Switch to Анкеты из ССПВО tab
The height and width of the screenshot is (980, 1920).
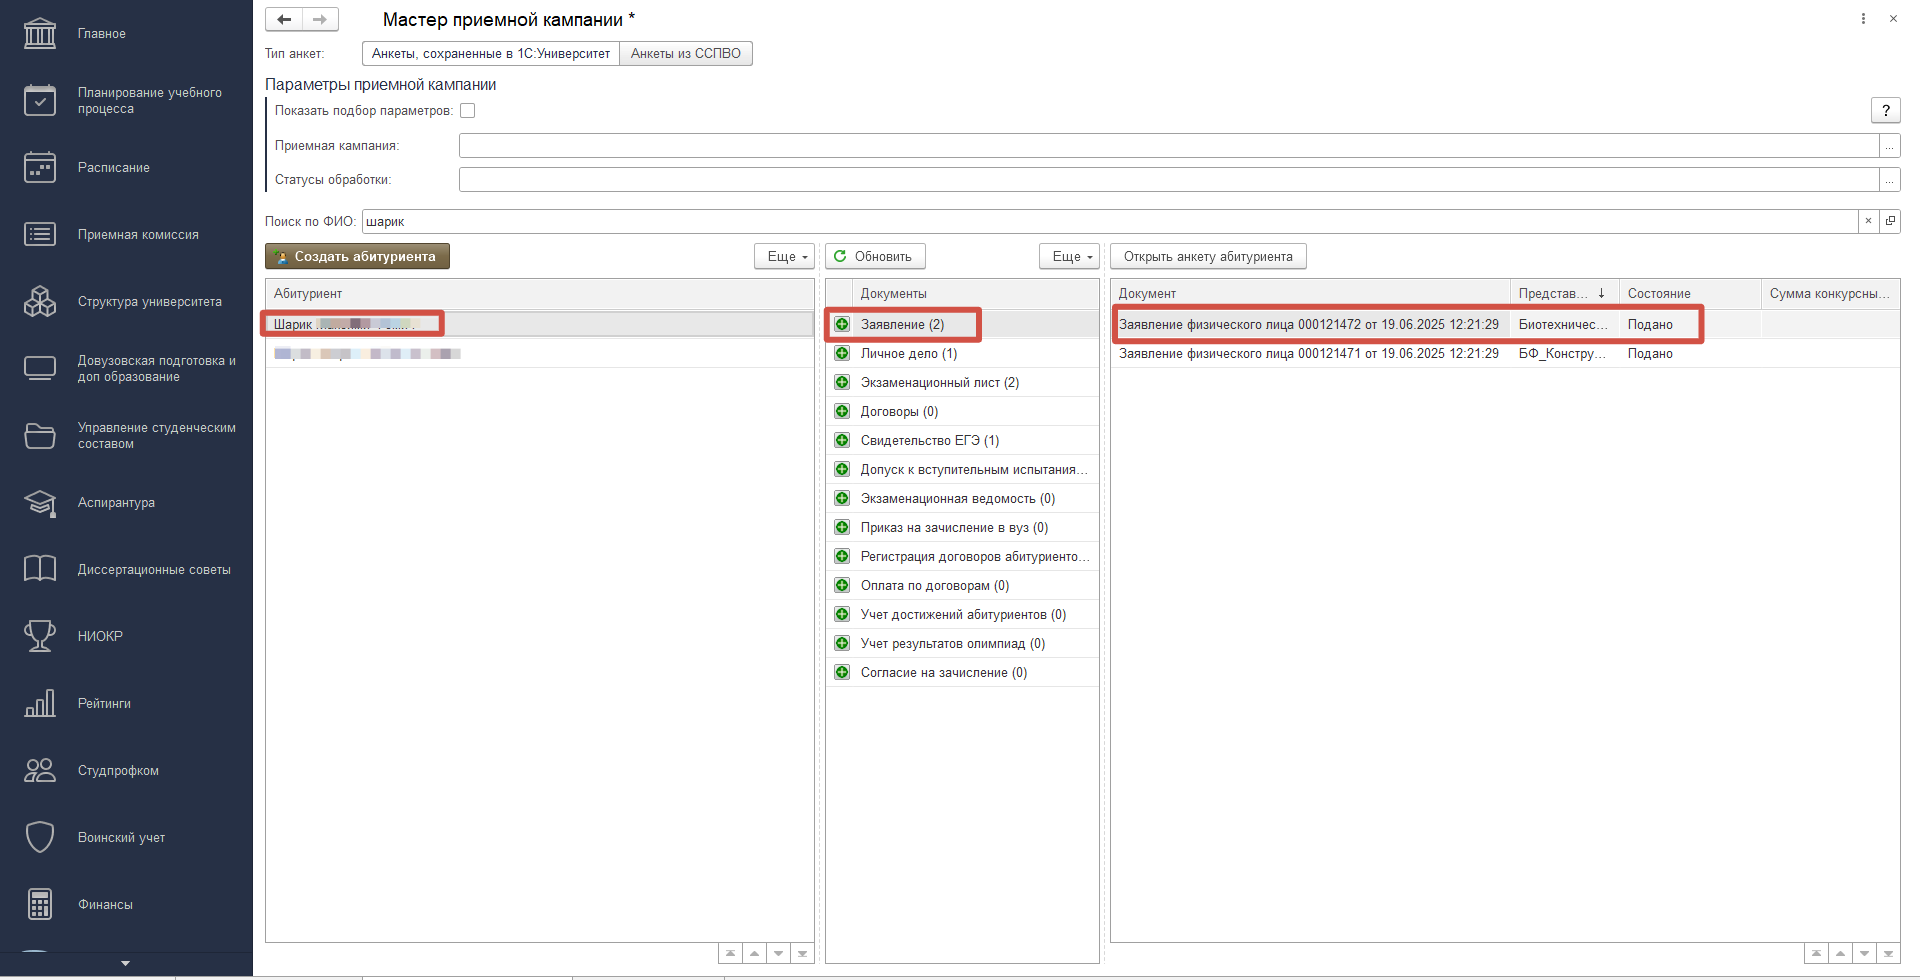(x=685, y=54)
